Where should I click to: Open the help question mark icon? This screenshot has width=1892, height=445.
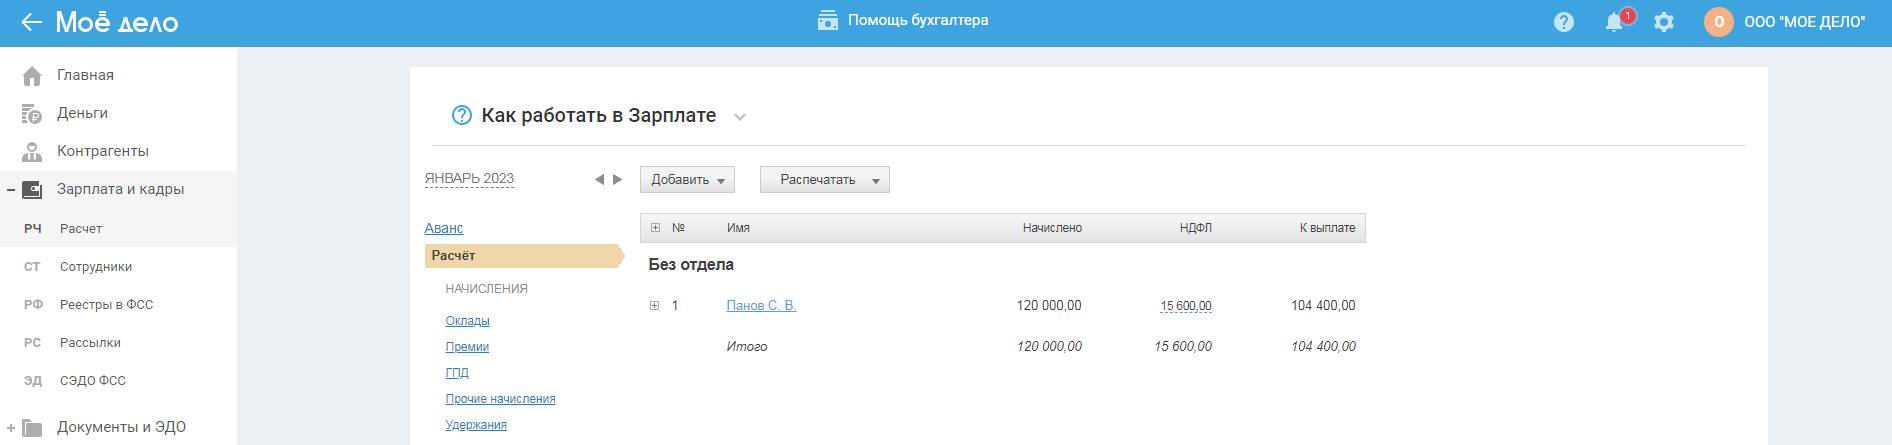[1564, 22]
